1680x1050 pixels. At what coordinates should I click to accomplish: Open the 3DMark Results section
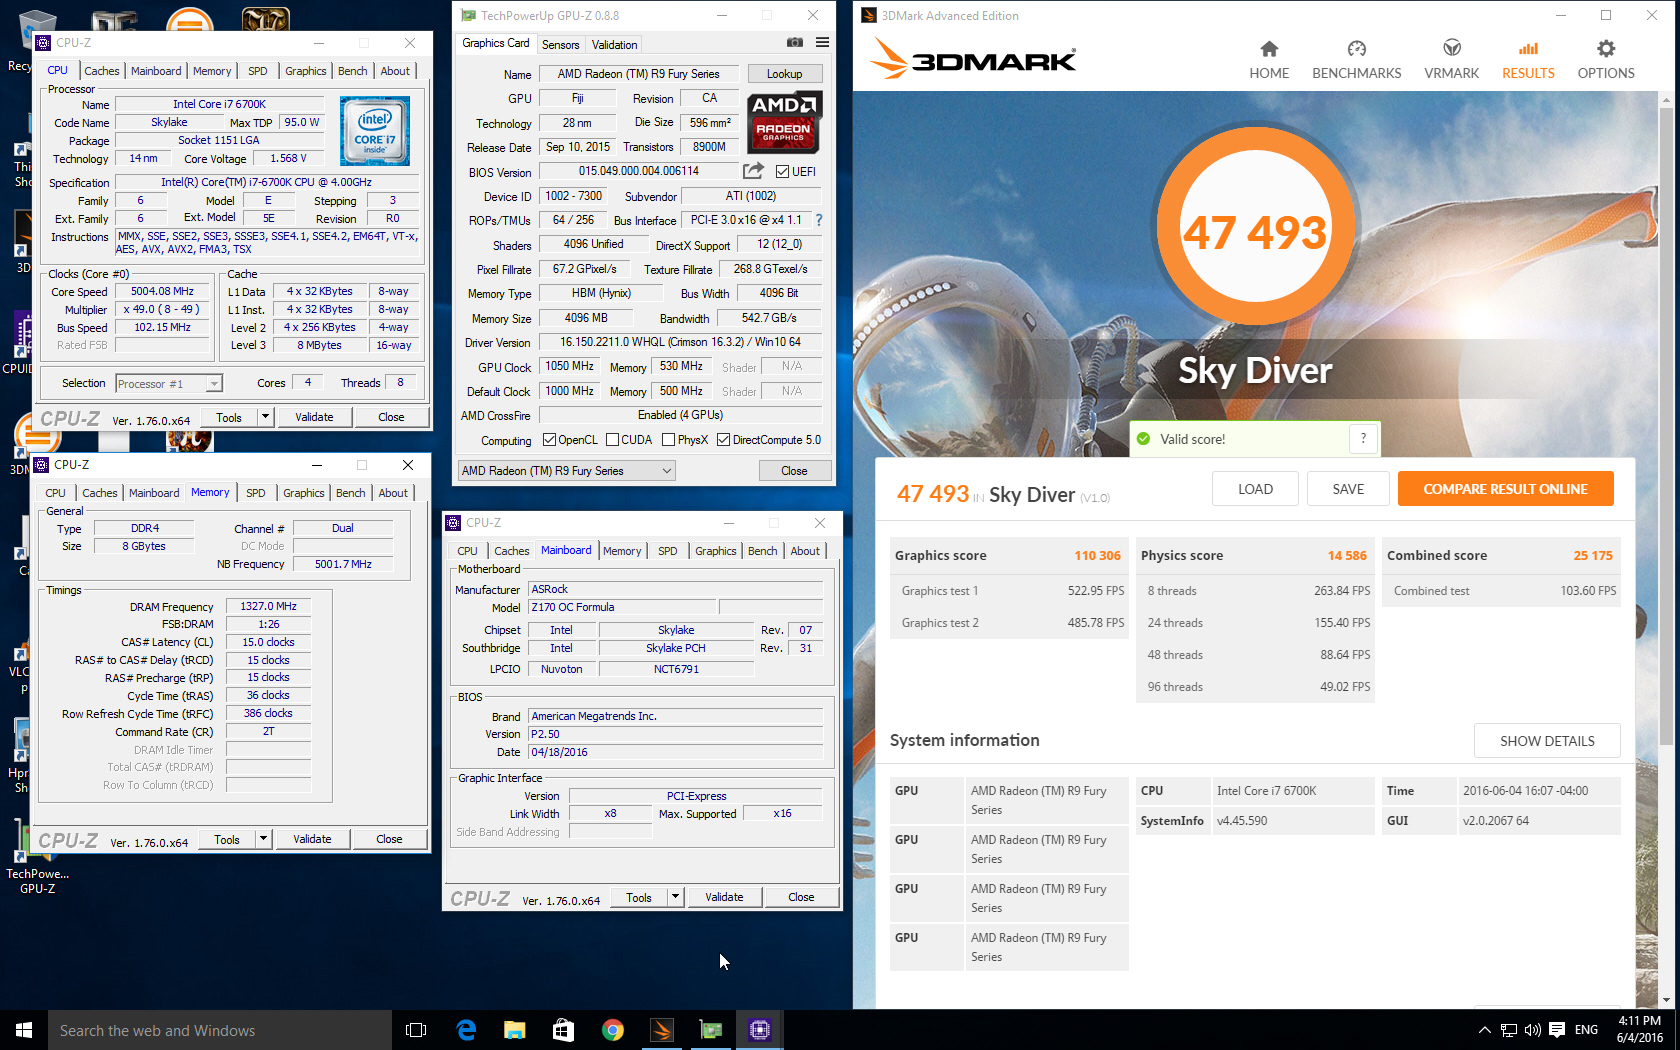coord(1528,60)
